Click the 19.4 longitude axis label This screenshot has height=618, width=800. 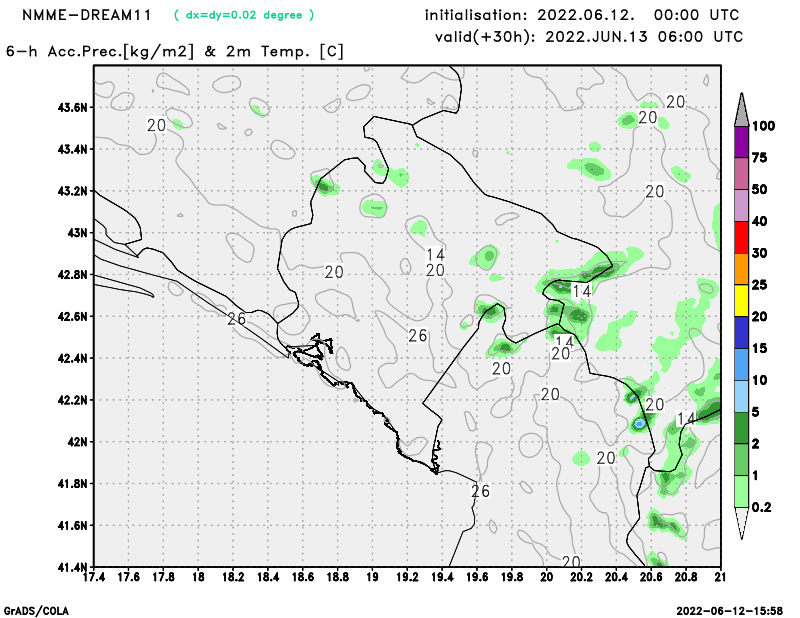(442, 577)
